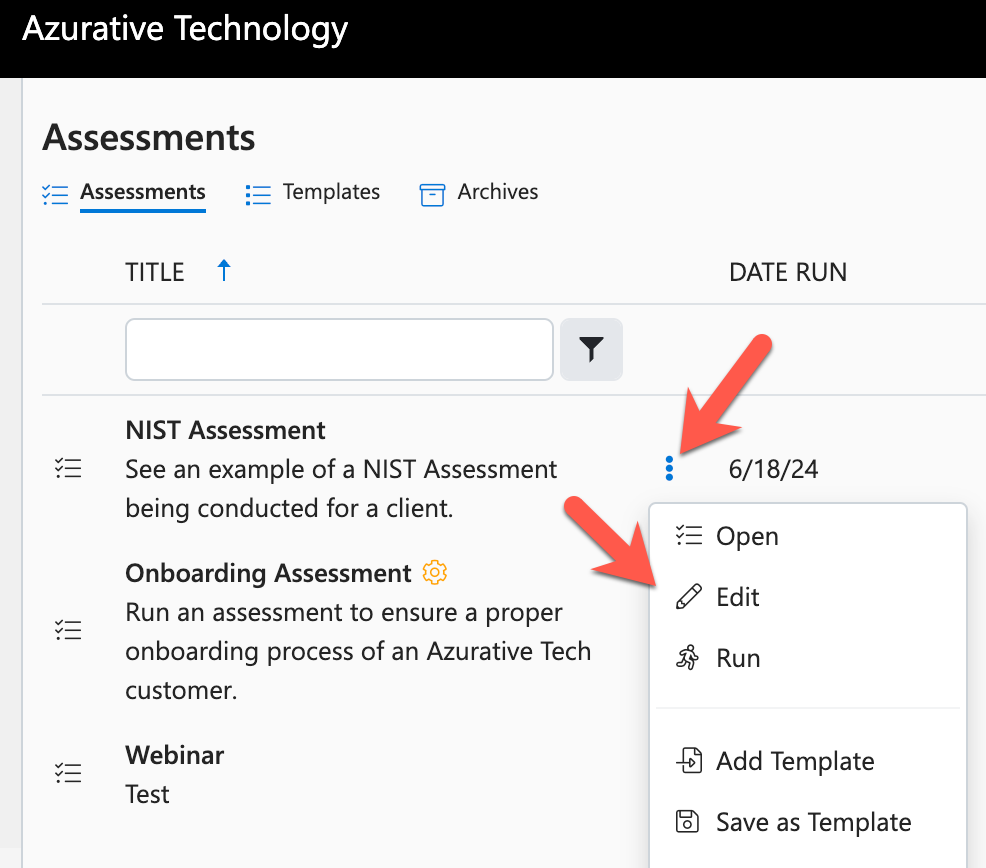Click the 'Test' description under Webinar

click(147, 794)
